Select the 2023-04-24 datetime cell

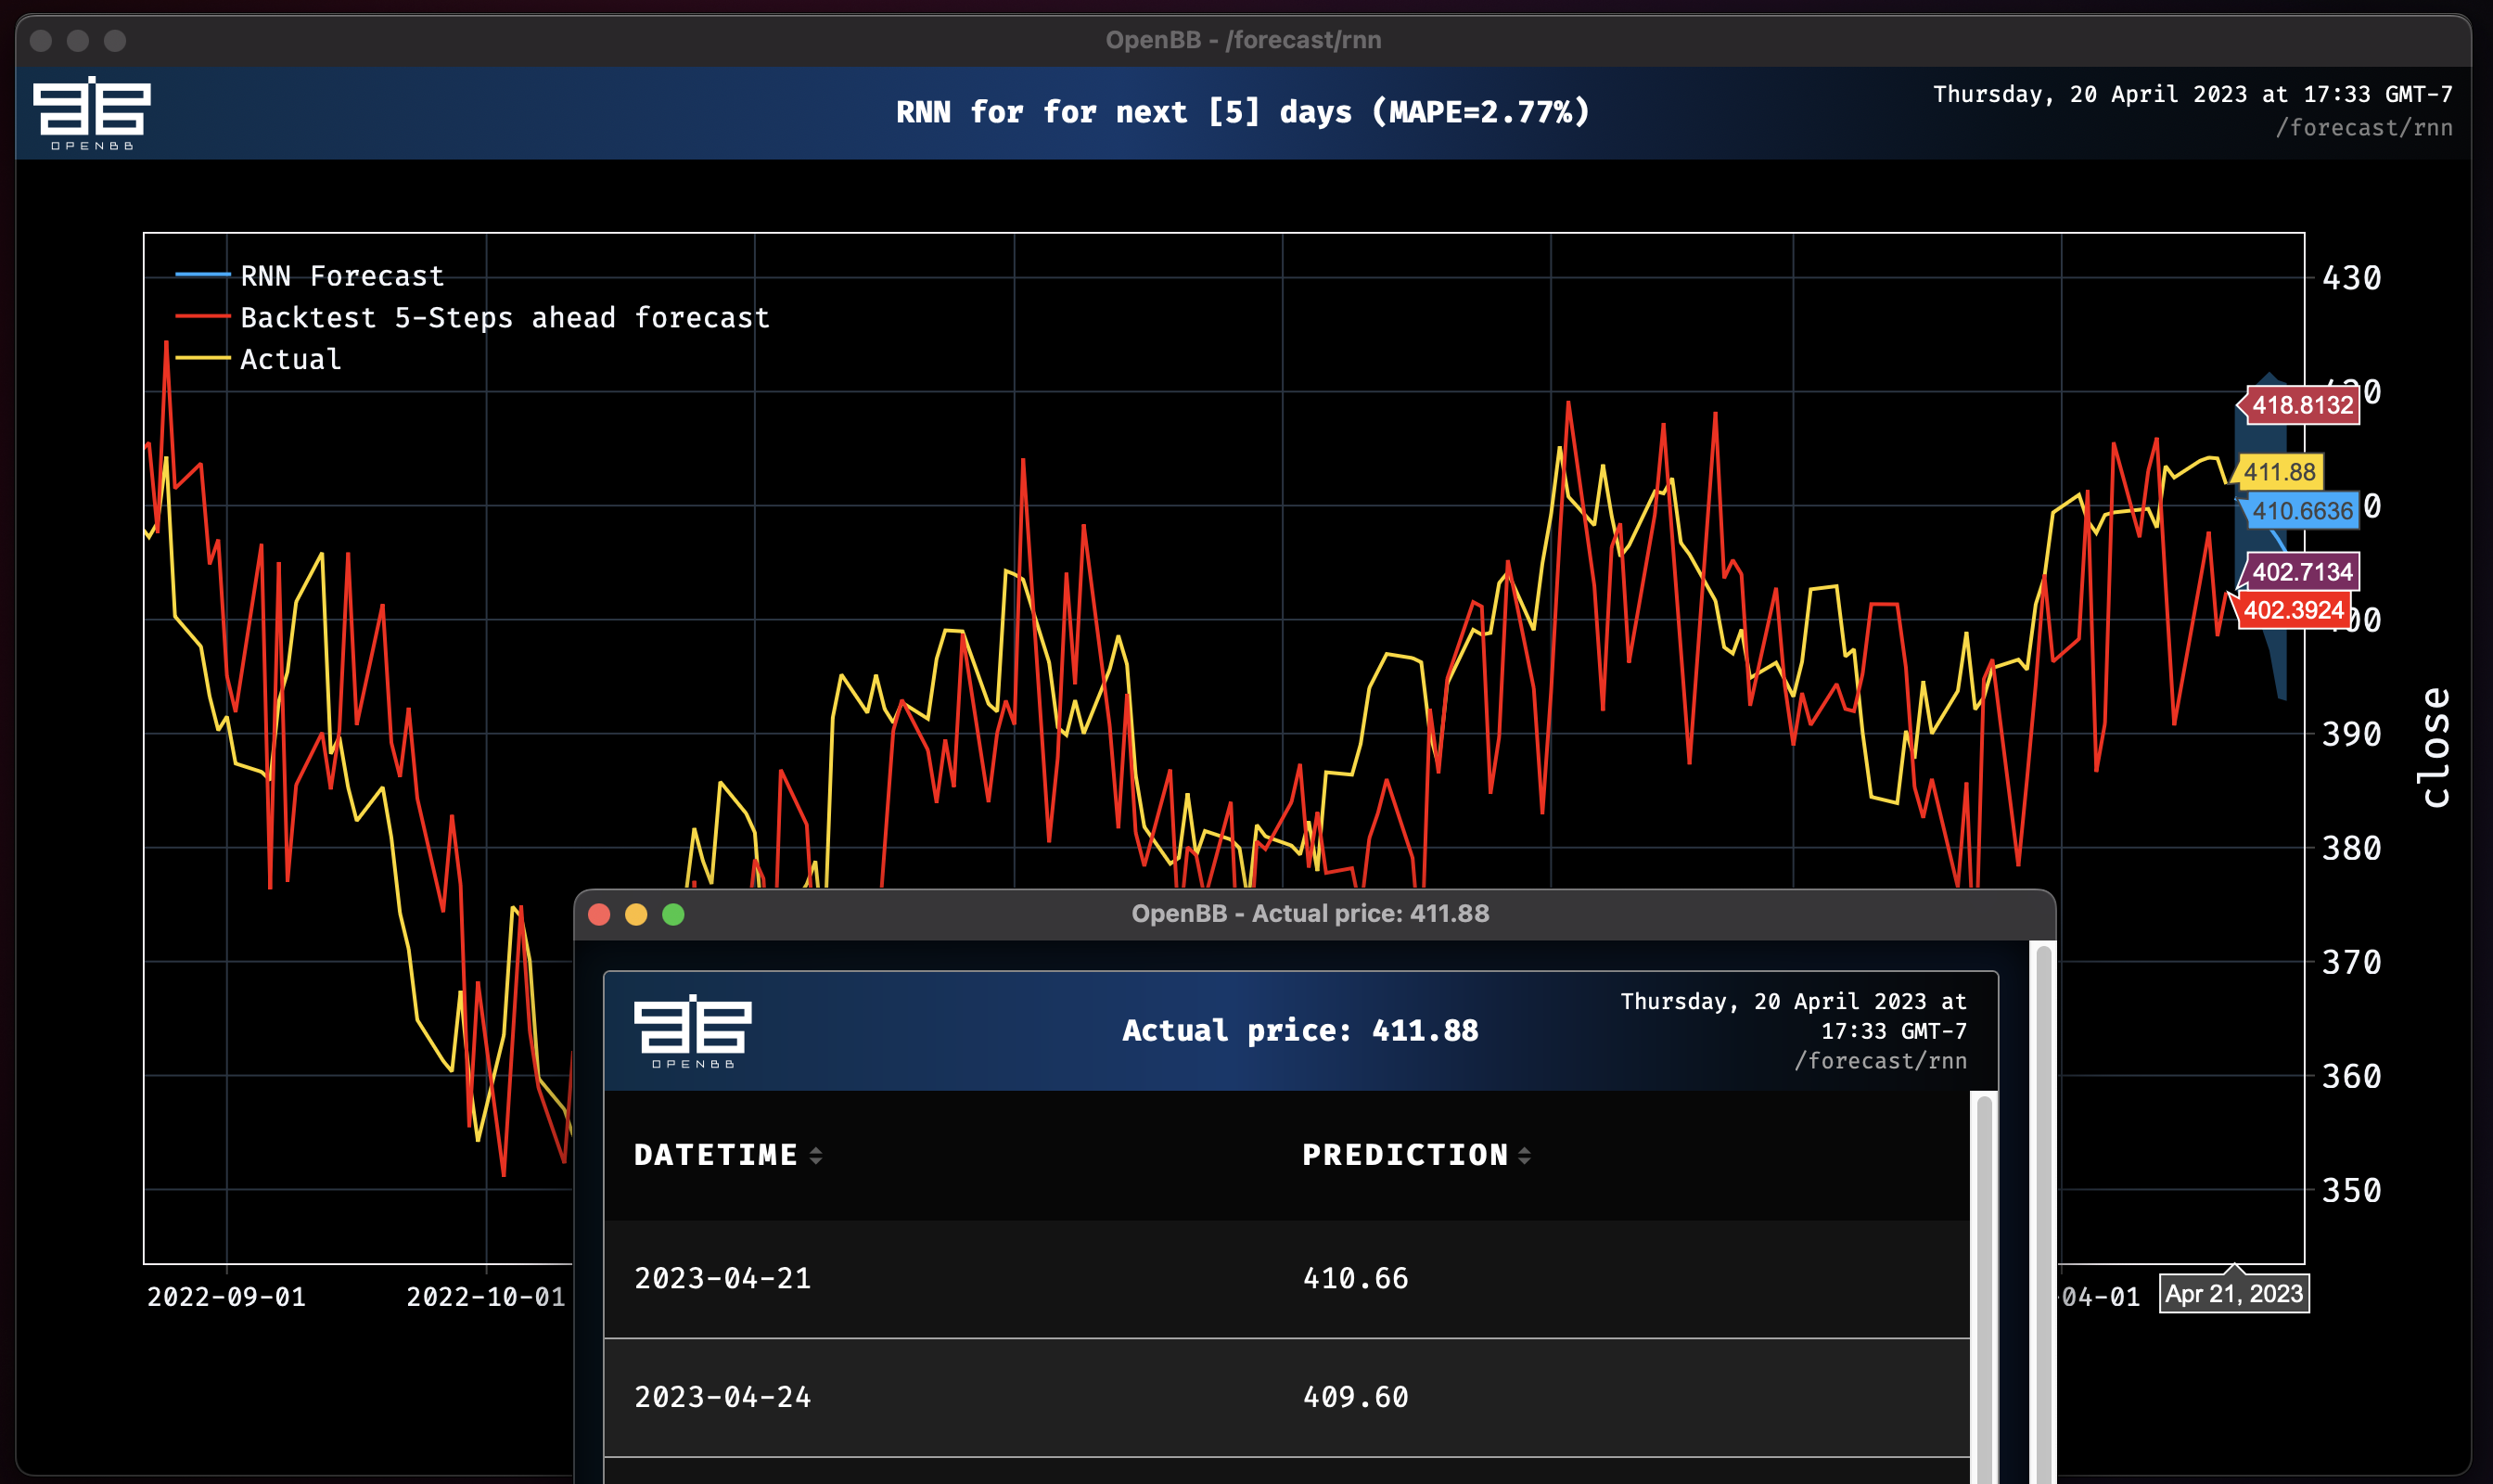pyautogui.click(x=723, y=1397)
